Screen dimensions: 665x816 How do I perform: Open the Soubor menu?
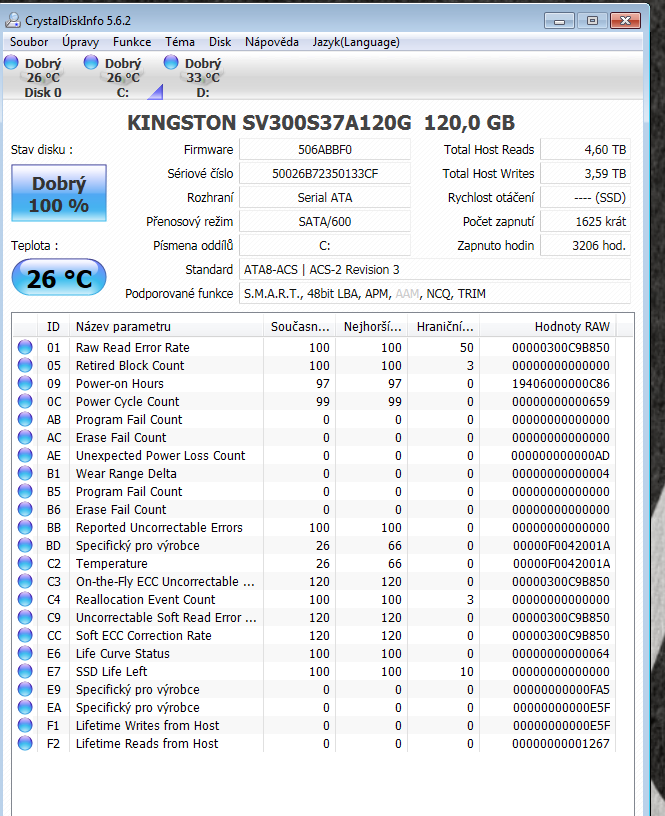[x=29, y=42]
